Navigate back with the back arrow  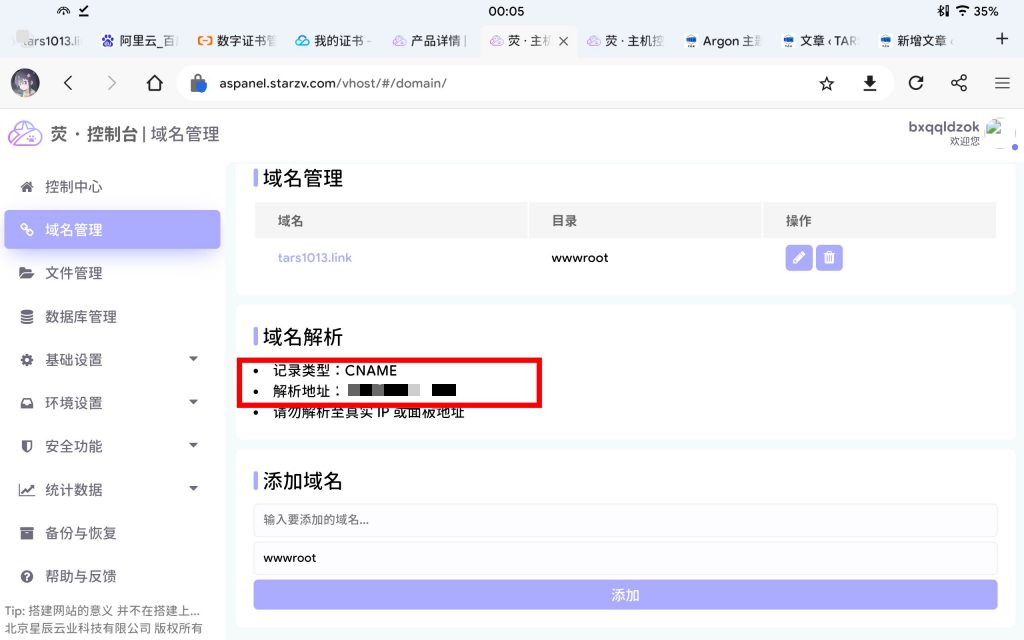tap(68, 84)
